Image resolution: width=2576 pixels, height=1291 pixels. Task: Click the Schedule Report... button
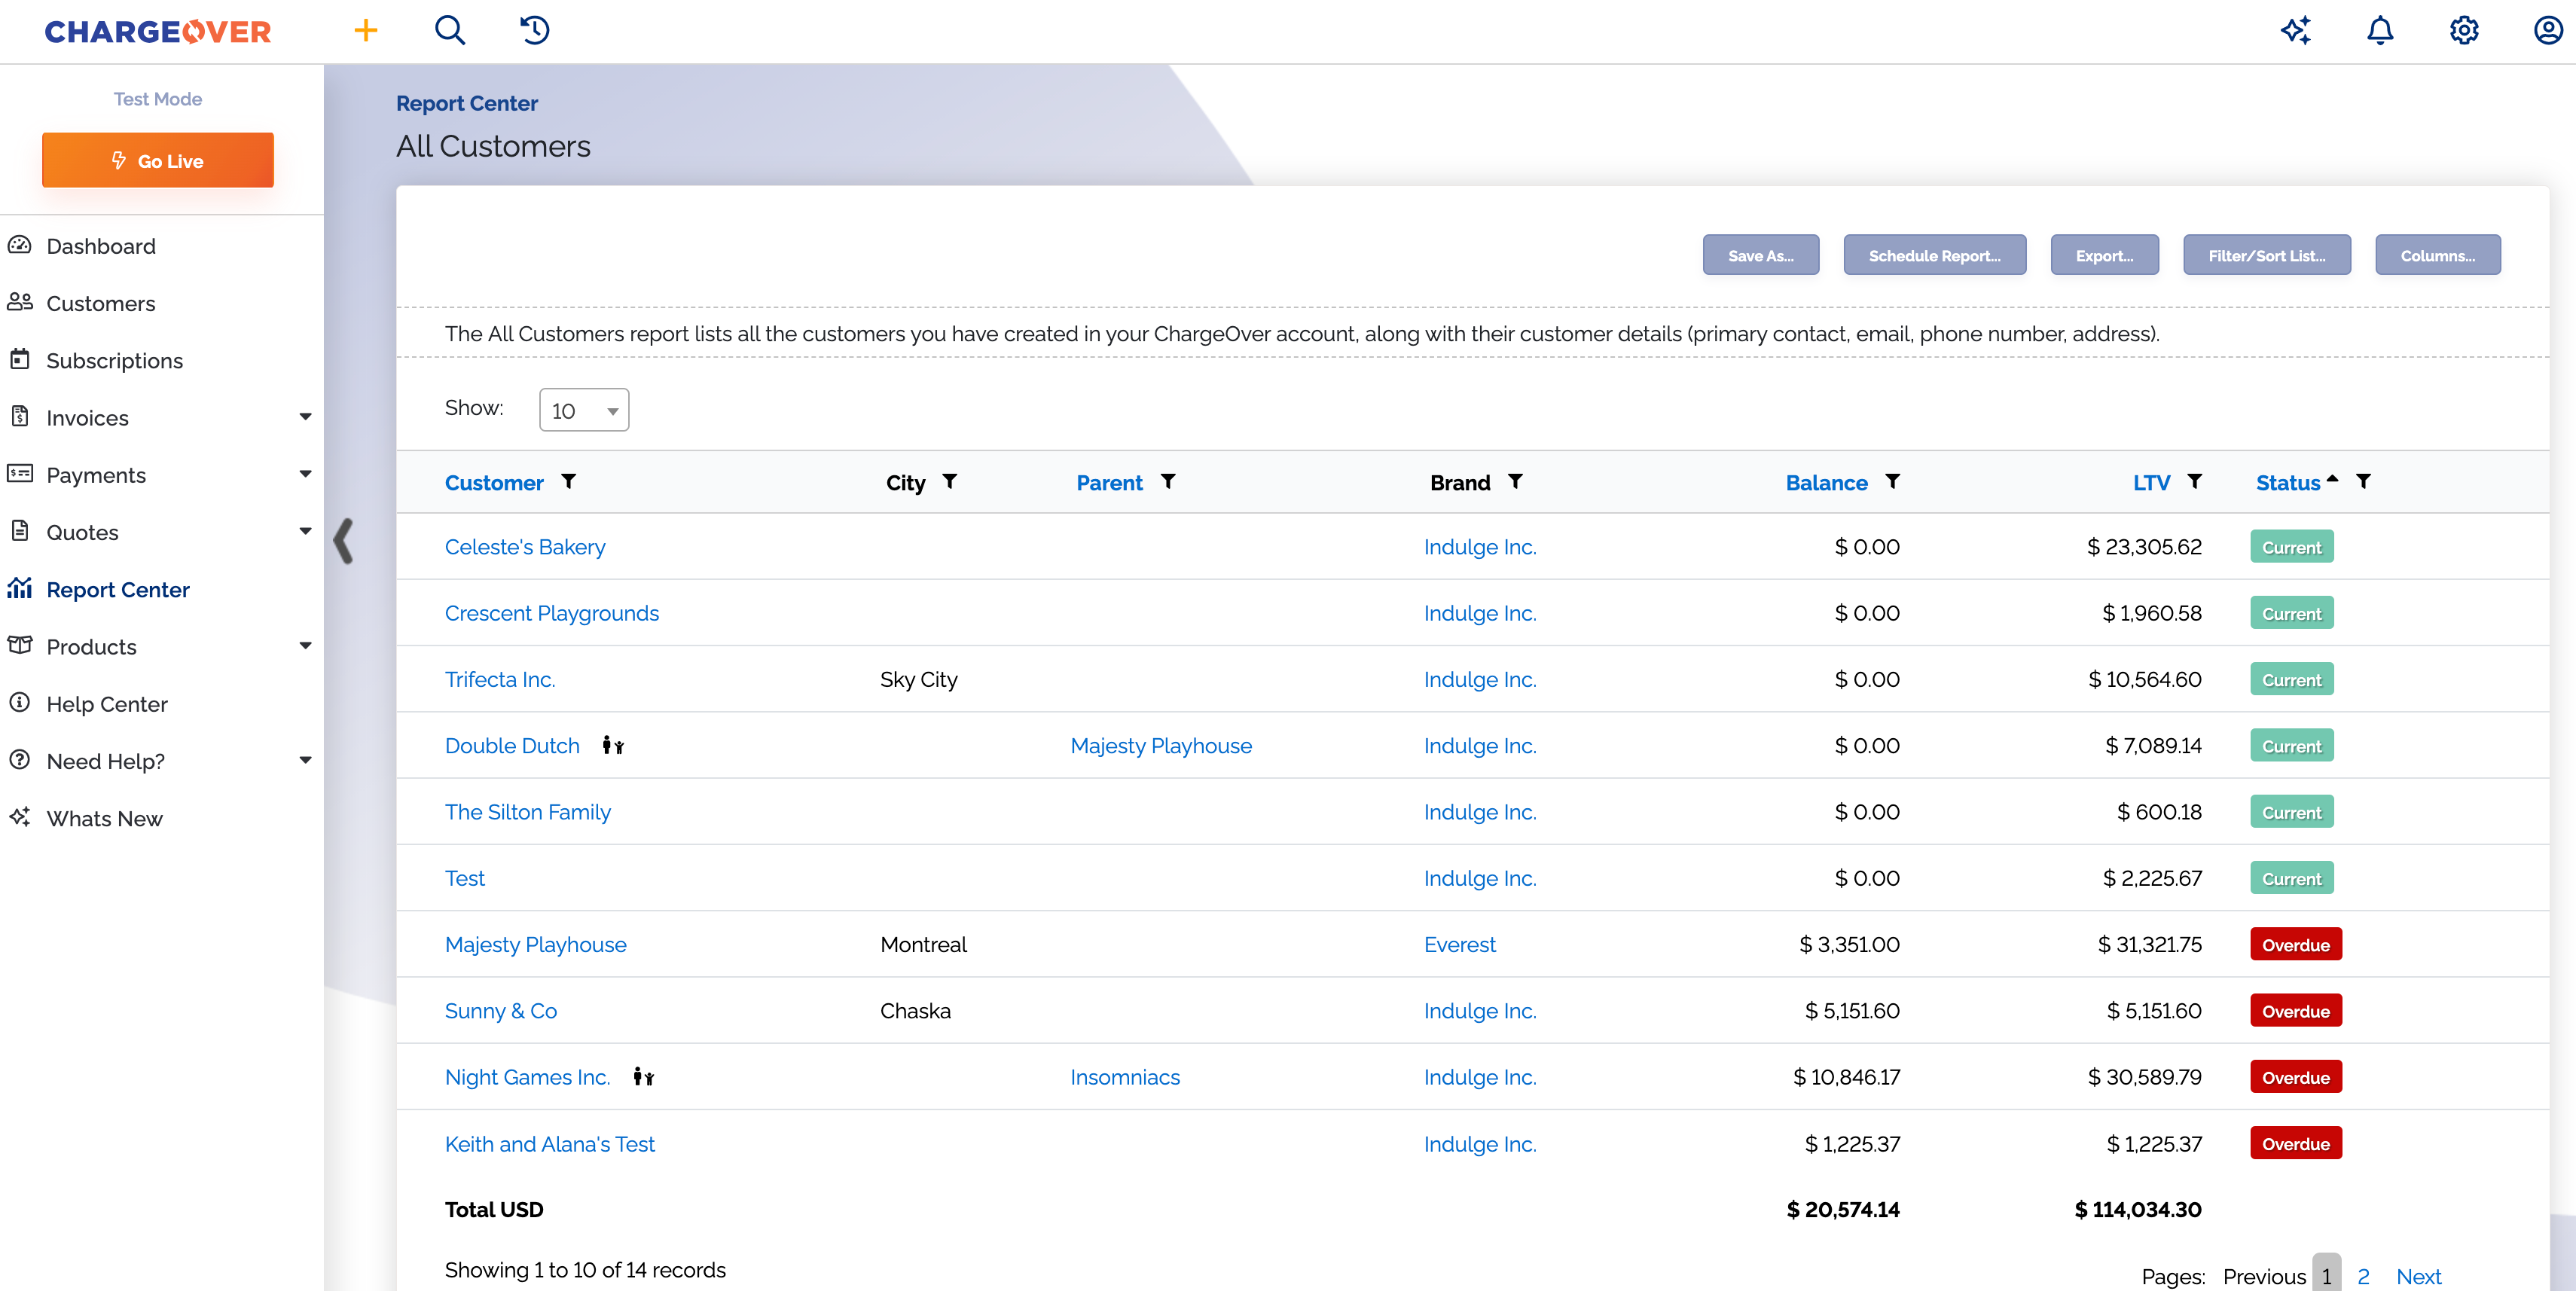(1935, 255)
